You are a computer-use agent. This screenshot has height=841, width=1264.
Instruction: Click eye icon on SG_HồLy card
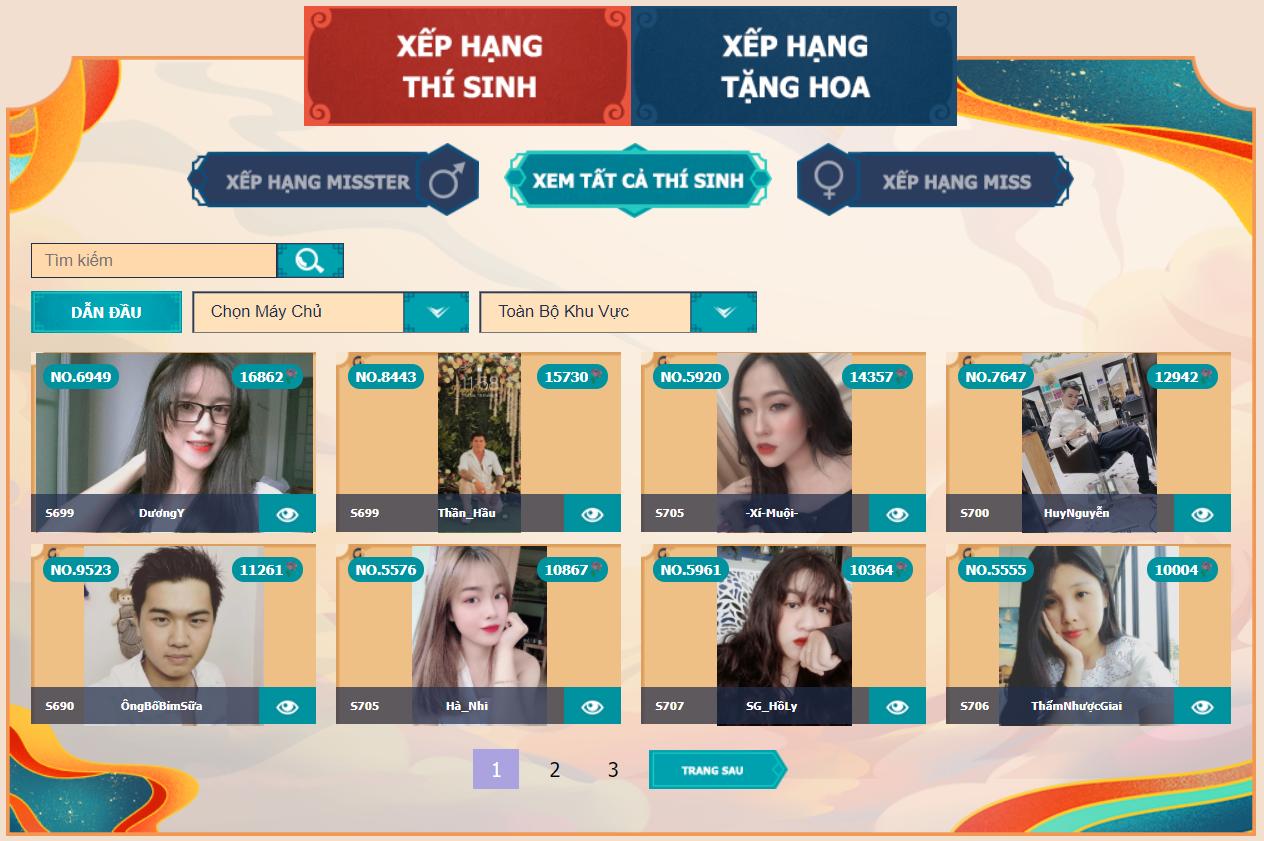point(897,706)
